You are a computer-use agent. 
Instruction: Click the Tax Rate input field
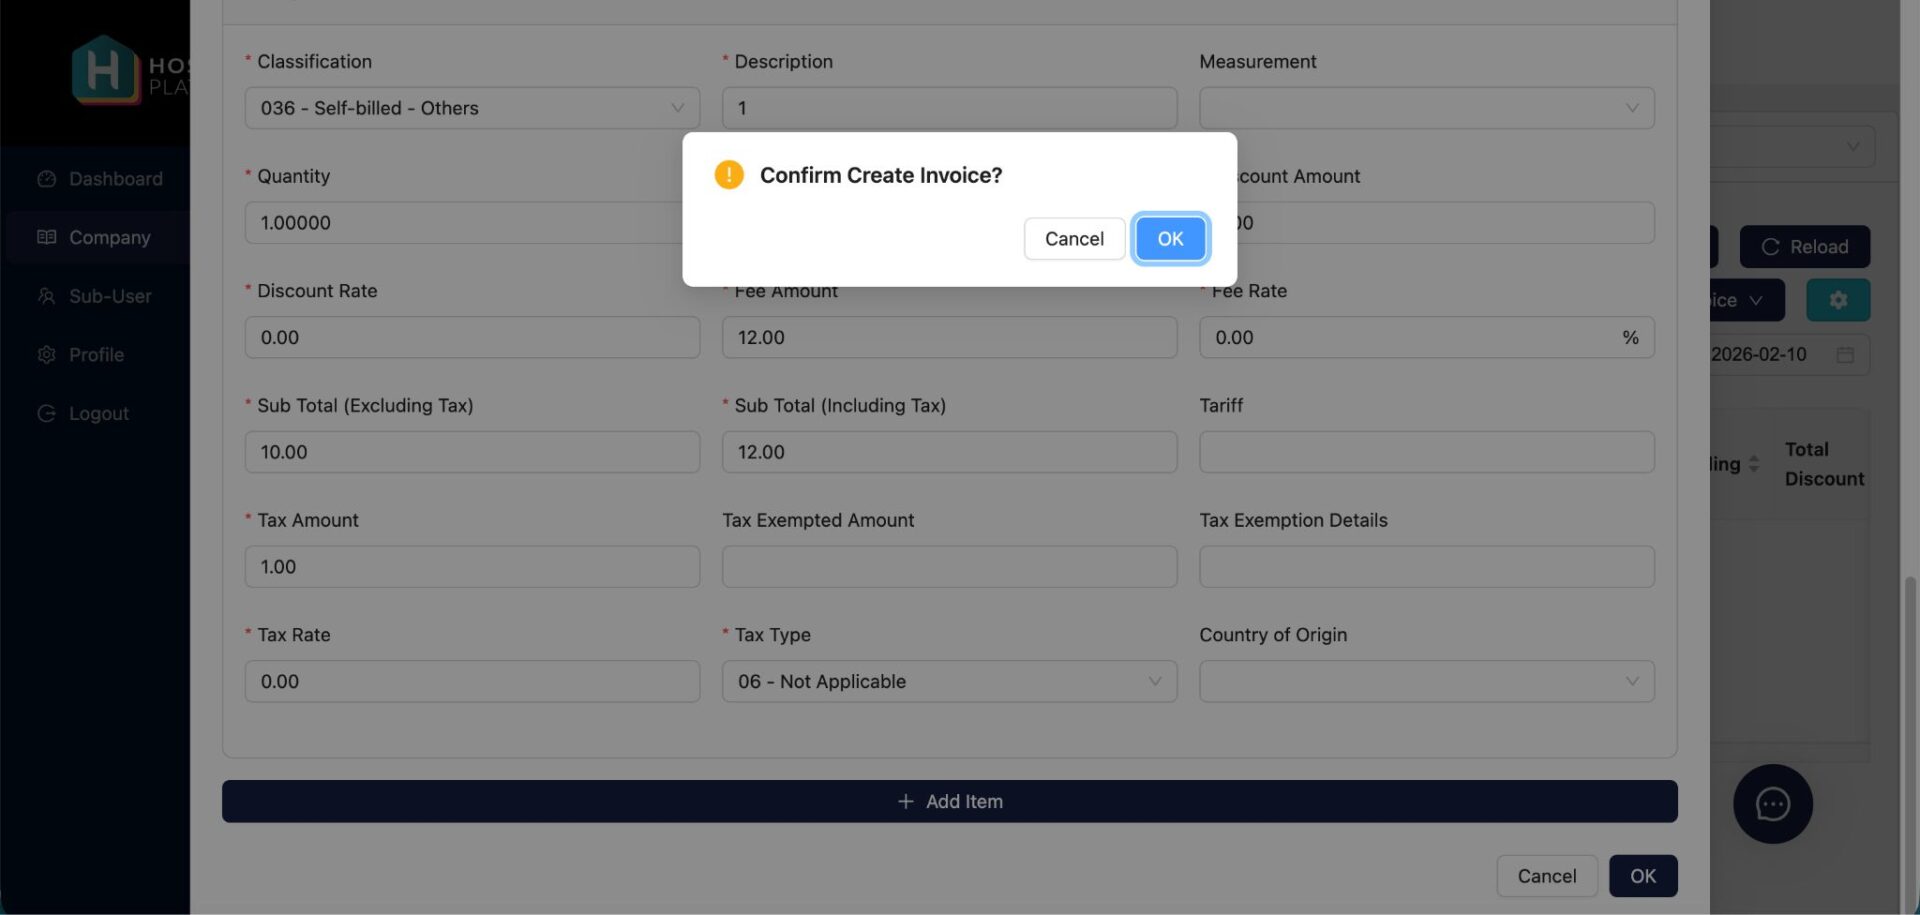(472, 681)
